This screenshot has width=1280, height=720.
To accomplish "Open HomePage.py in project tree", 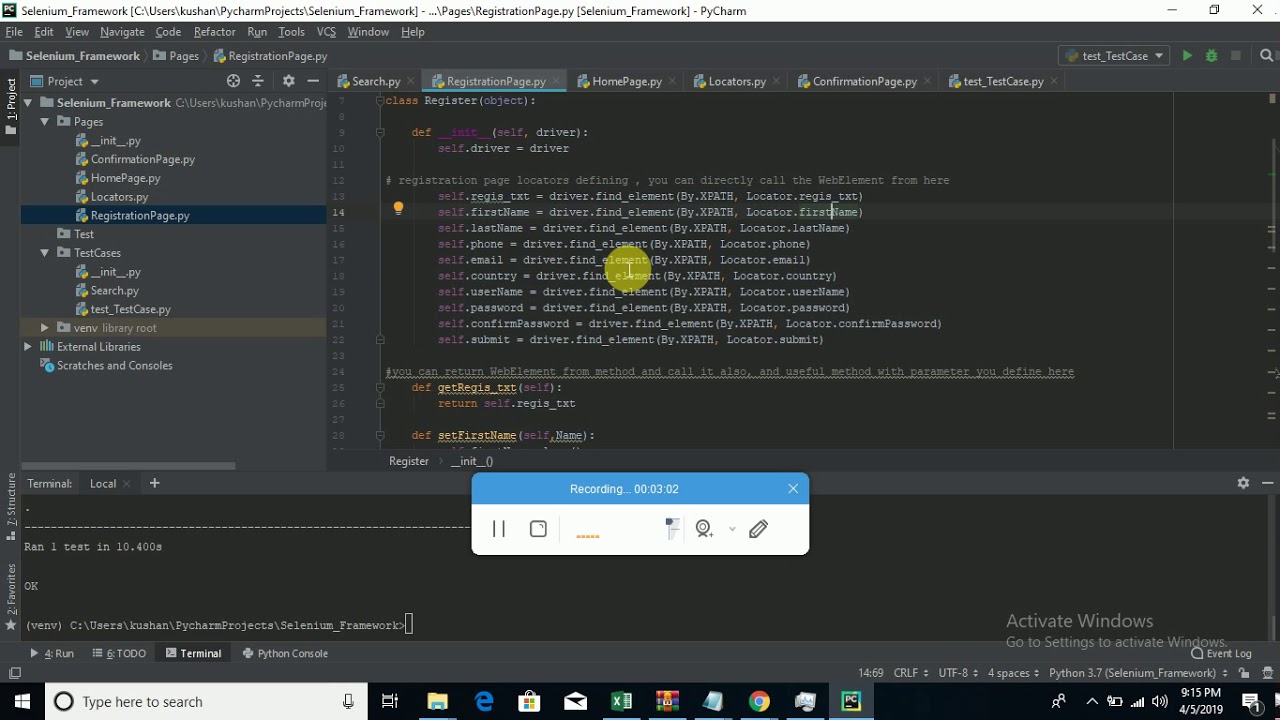I will pos(125,178).
